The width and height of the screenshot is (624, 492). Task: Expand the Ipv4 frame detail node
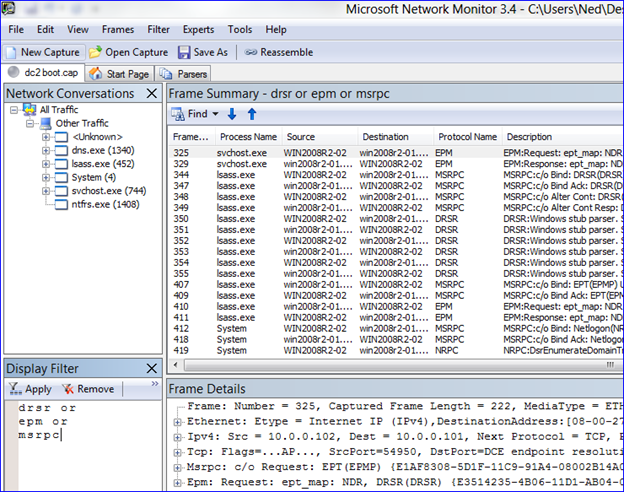177,437
